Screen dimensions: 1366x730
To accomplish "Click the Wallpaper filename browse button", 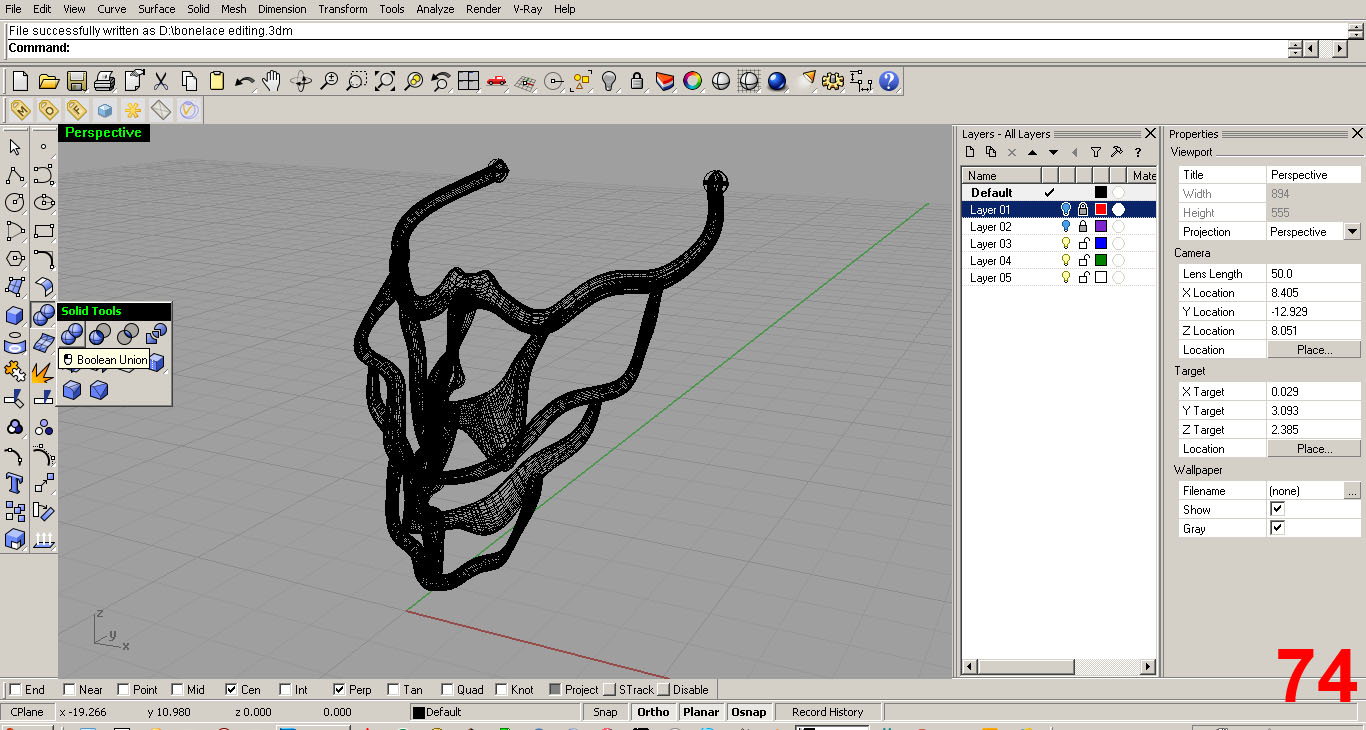I will point(1352,490).
